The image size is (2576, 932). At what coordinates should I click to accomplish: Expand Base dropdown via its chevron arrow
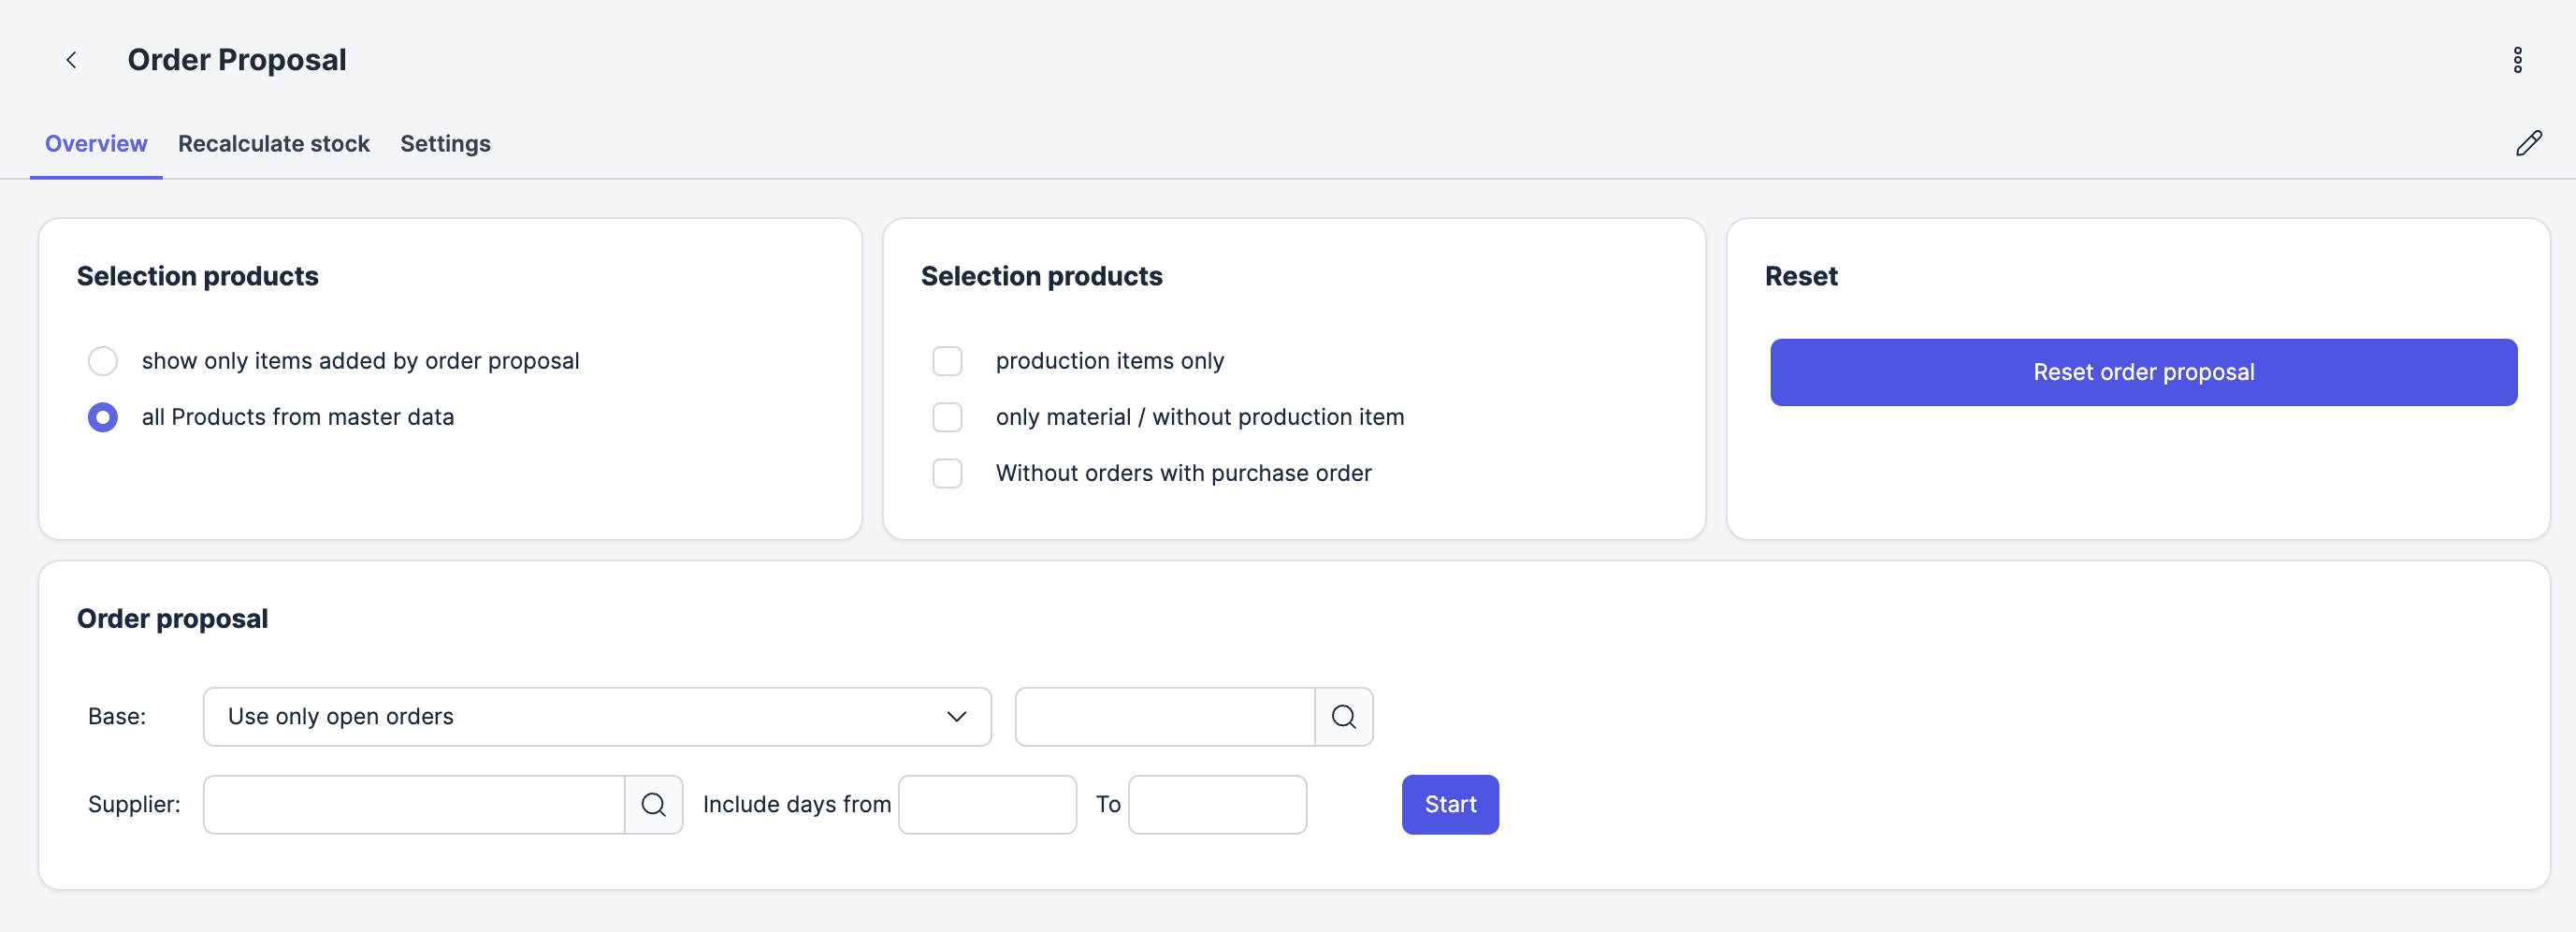tap(956, 716)
